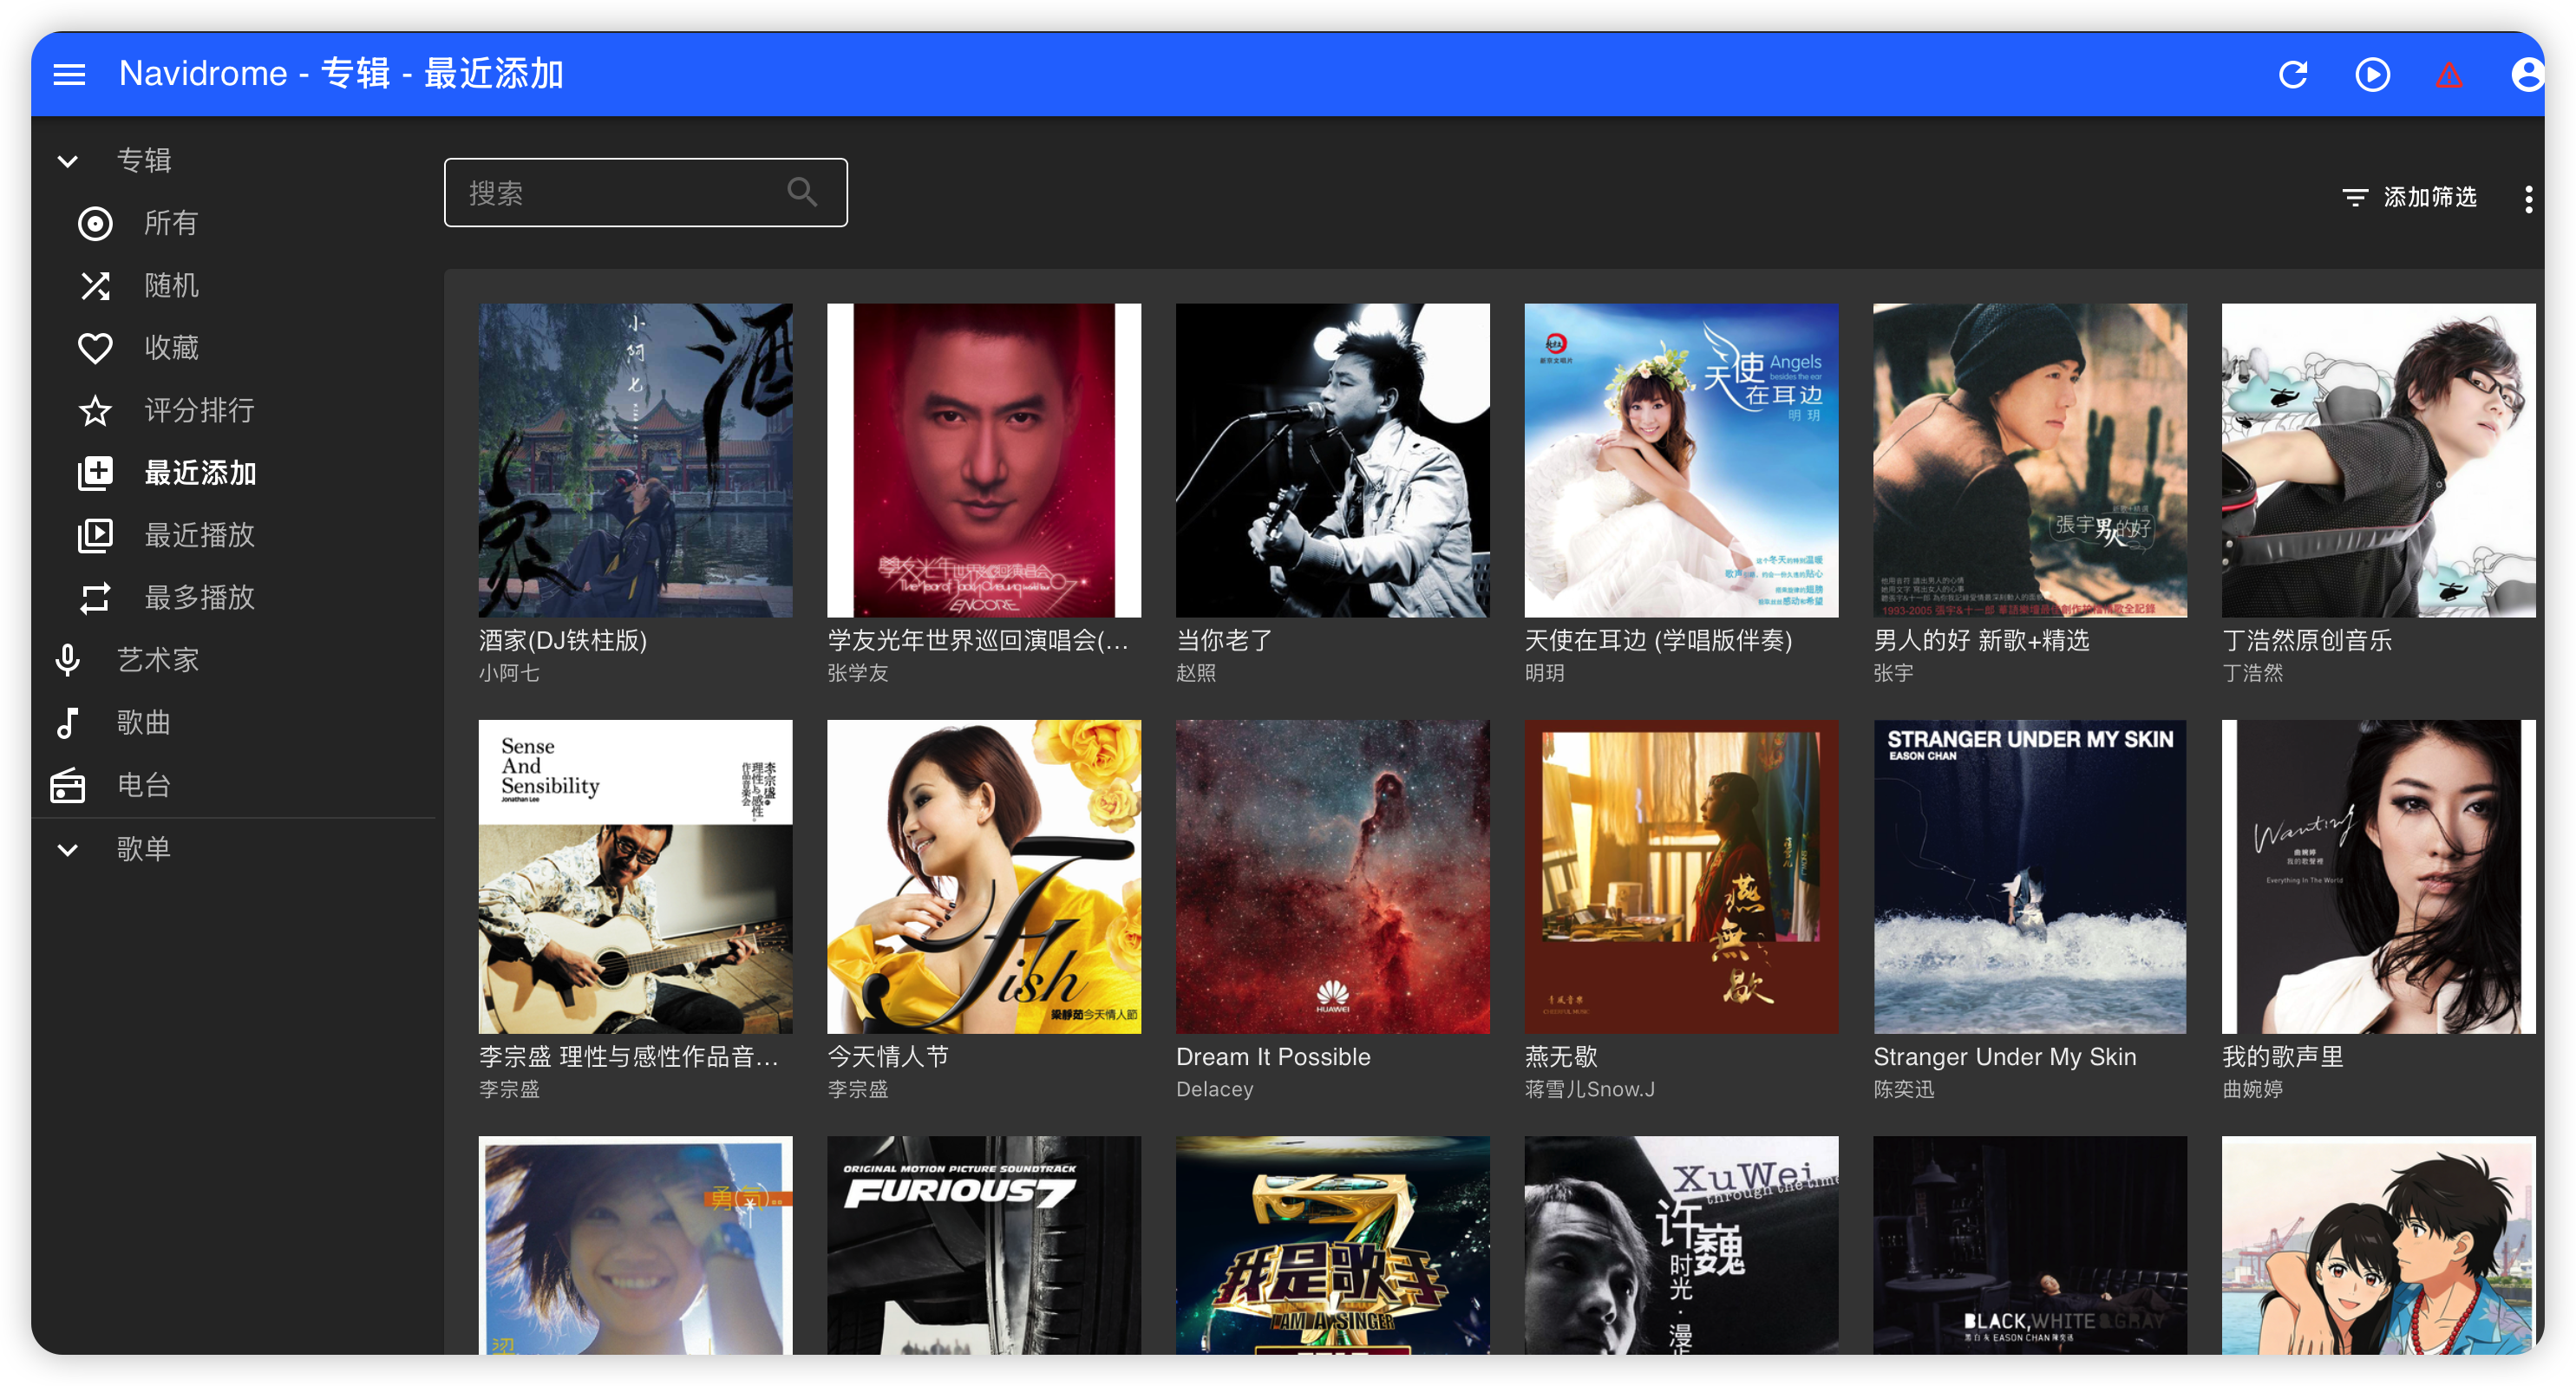Click the heart icon next to 收藏
Image resolution: width=2576 pixels, height=1386 pixels.
coord(95,348)
